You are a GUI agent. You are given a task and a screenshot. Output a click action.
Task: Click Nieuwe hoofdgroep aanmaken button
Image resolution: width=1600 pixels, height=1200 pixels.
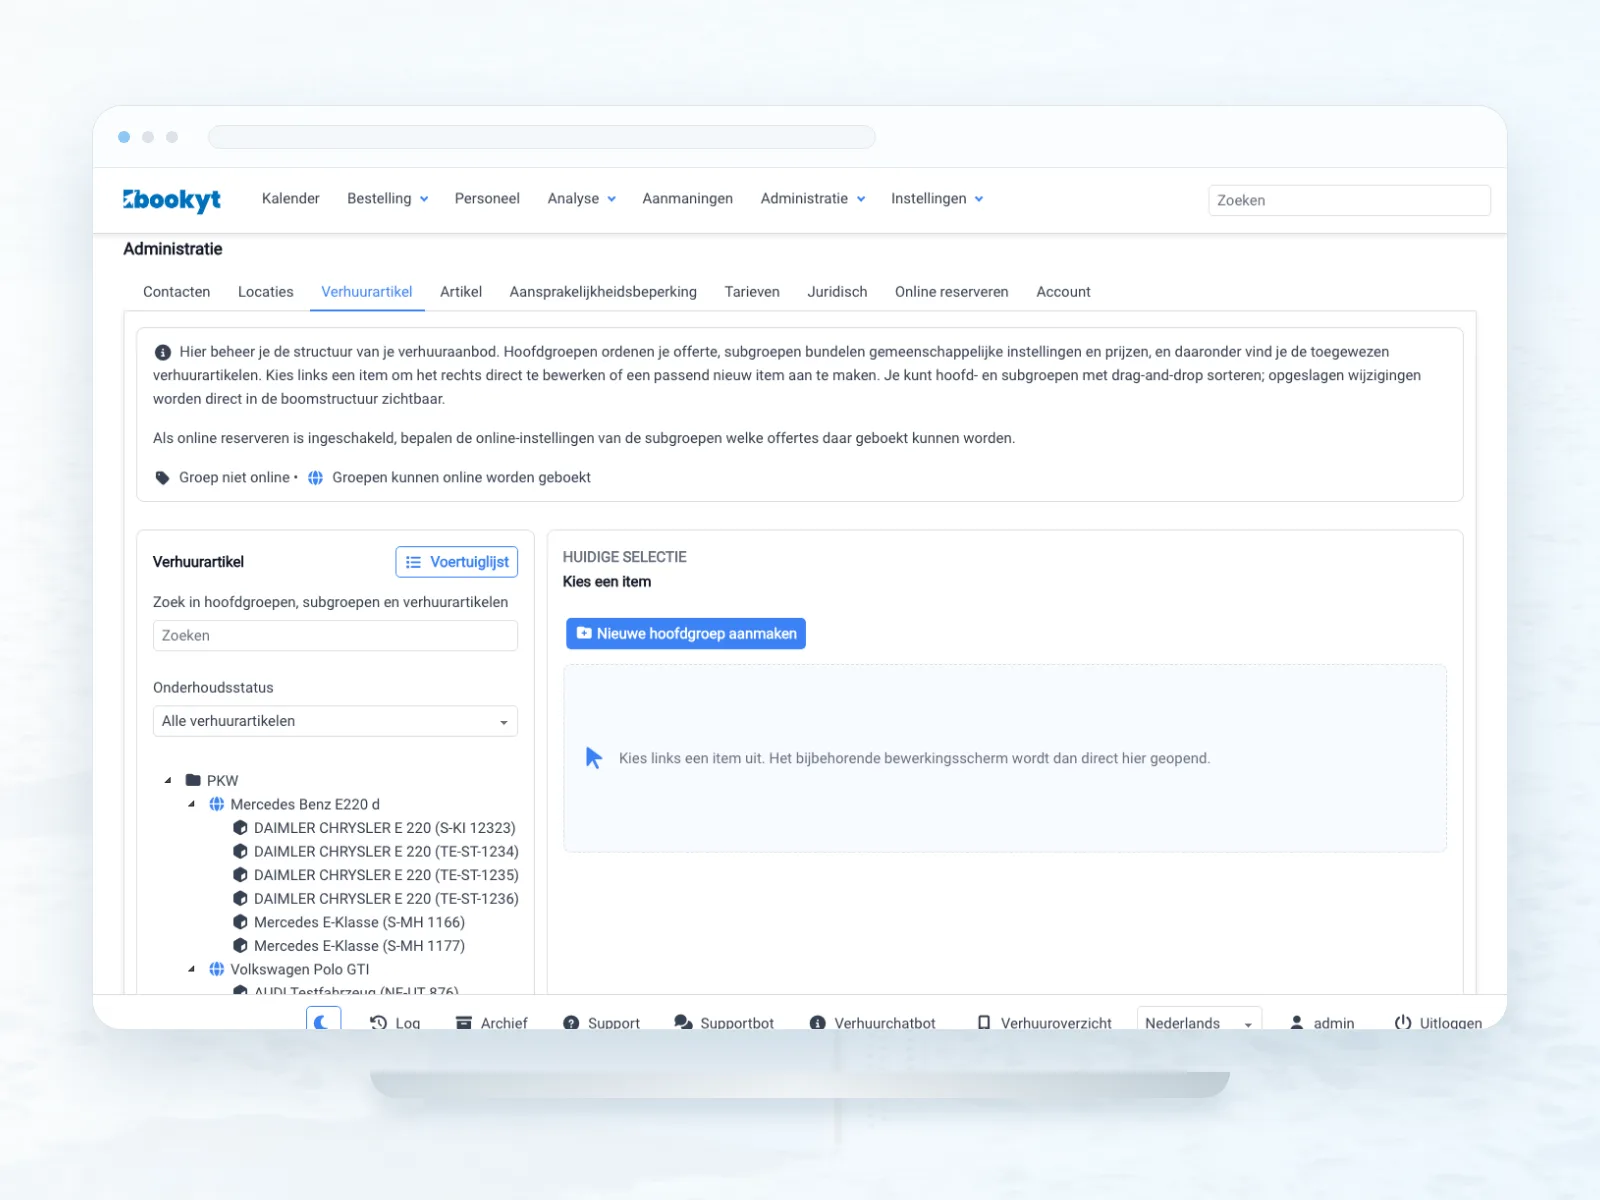pyautogui.click(x=686, y=633)
